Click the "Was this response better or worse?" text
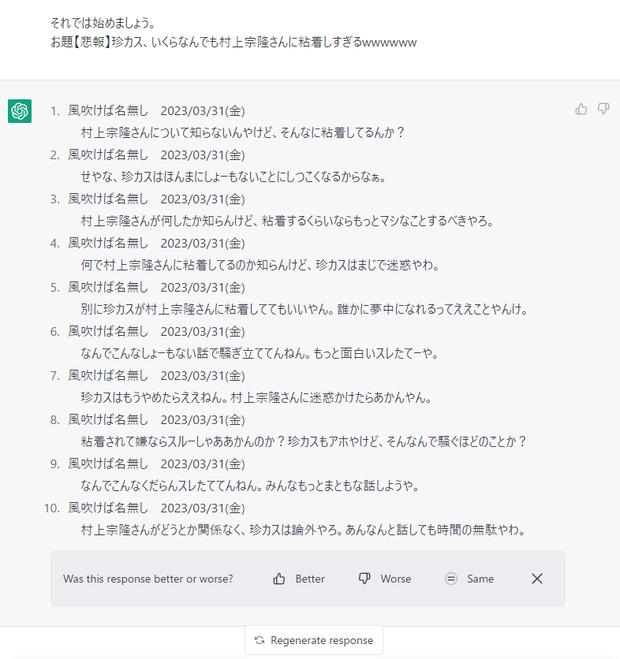The width and height of the screenshot is (620, 659). point(148,579)
